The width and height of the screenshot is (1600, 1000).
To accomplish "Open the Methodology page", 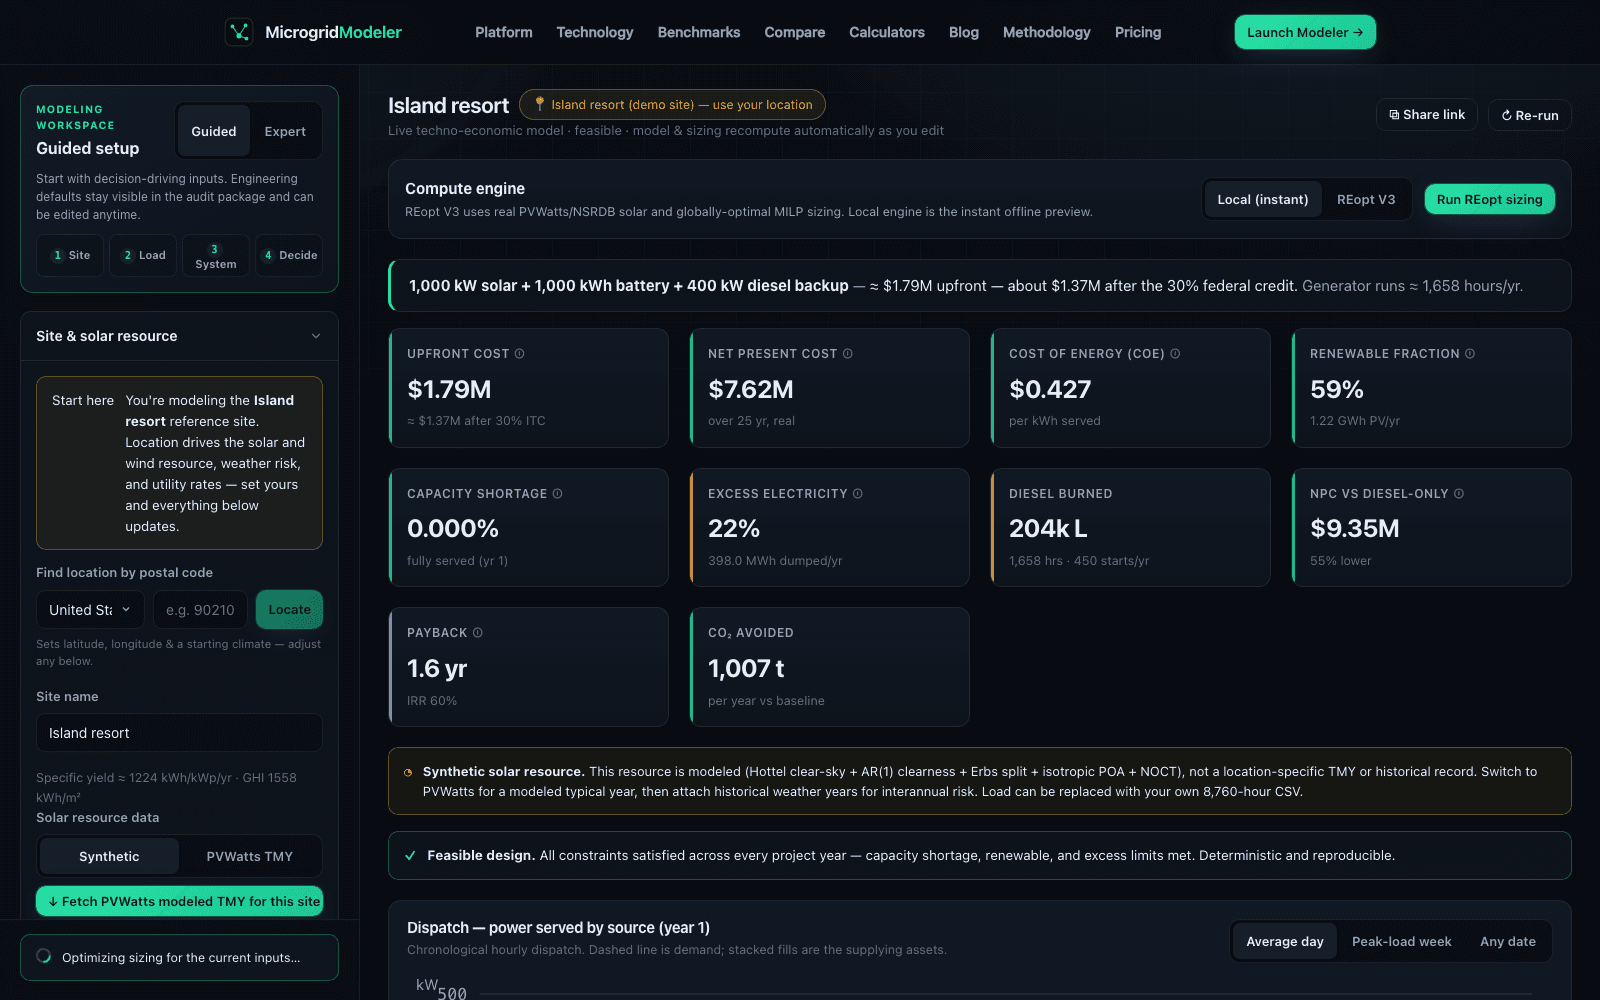I will point(1047,32).
